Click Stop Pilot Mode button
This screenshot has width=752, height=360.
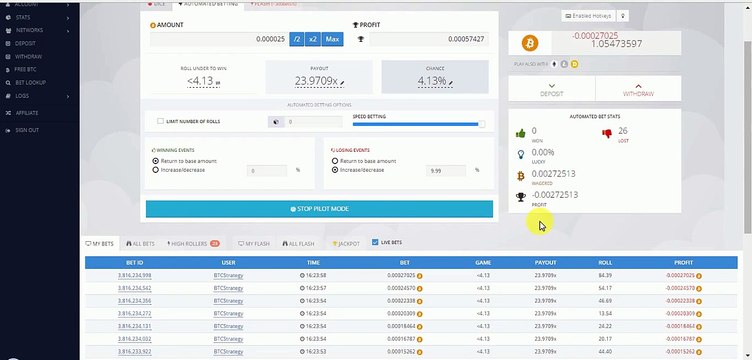319,209
